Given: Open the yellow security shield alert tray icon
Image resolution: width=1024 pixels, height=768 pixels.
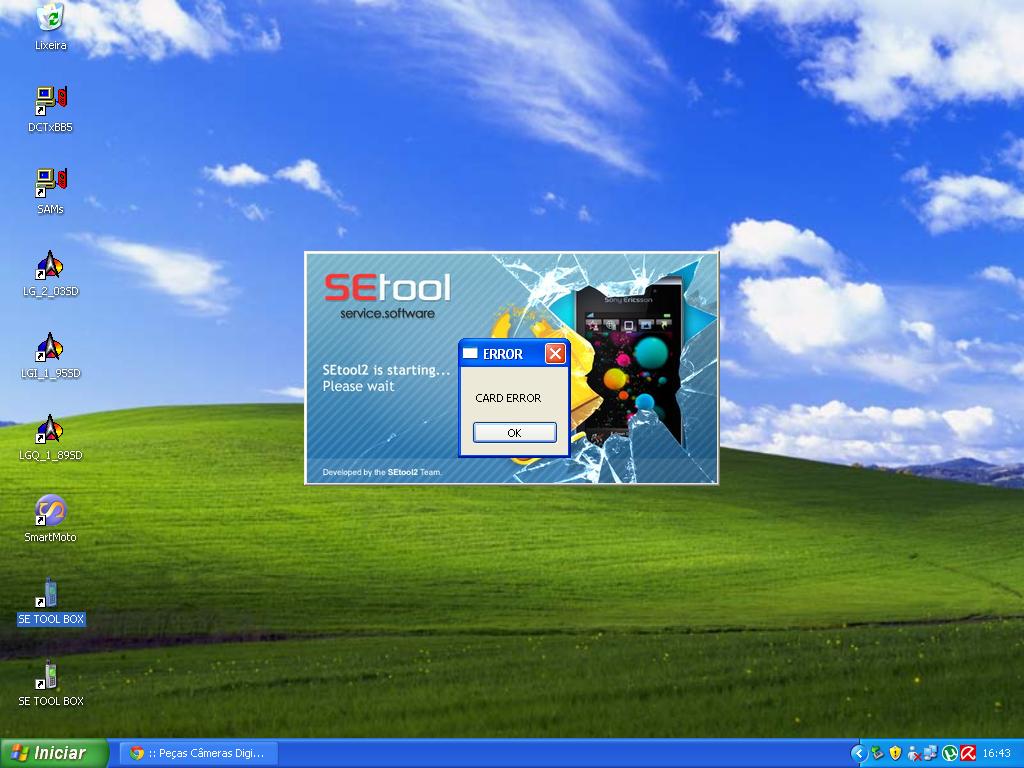Looking at the screenshot, I should 895,754.
